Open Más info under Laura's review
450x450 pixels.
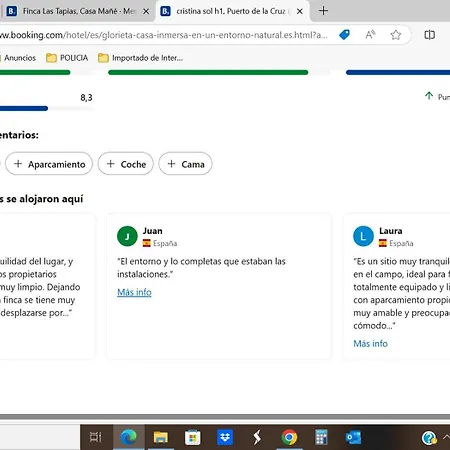pos(370,344)
